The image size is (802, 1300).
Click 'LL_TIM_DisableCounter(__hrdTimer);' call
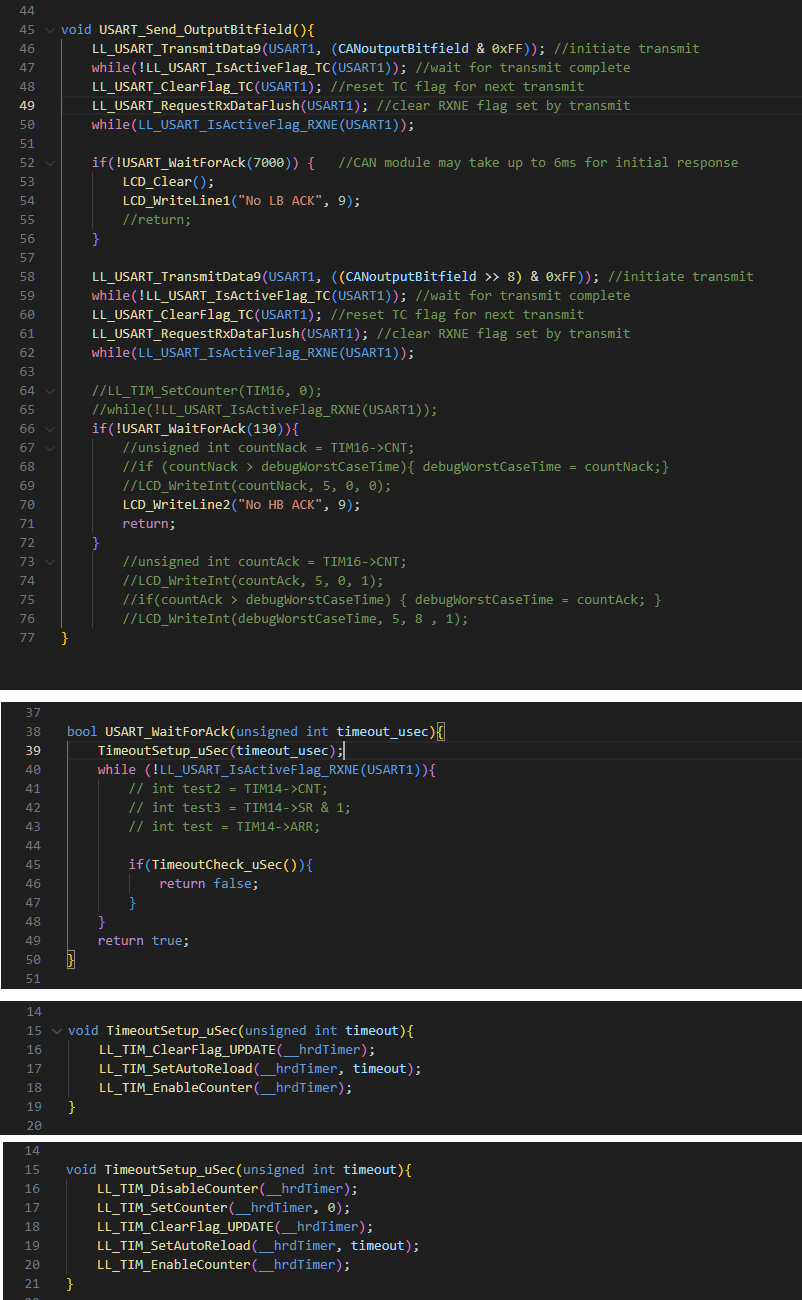coord(227,1189)
